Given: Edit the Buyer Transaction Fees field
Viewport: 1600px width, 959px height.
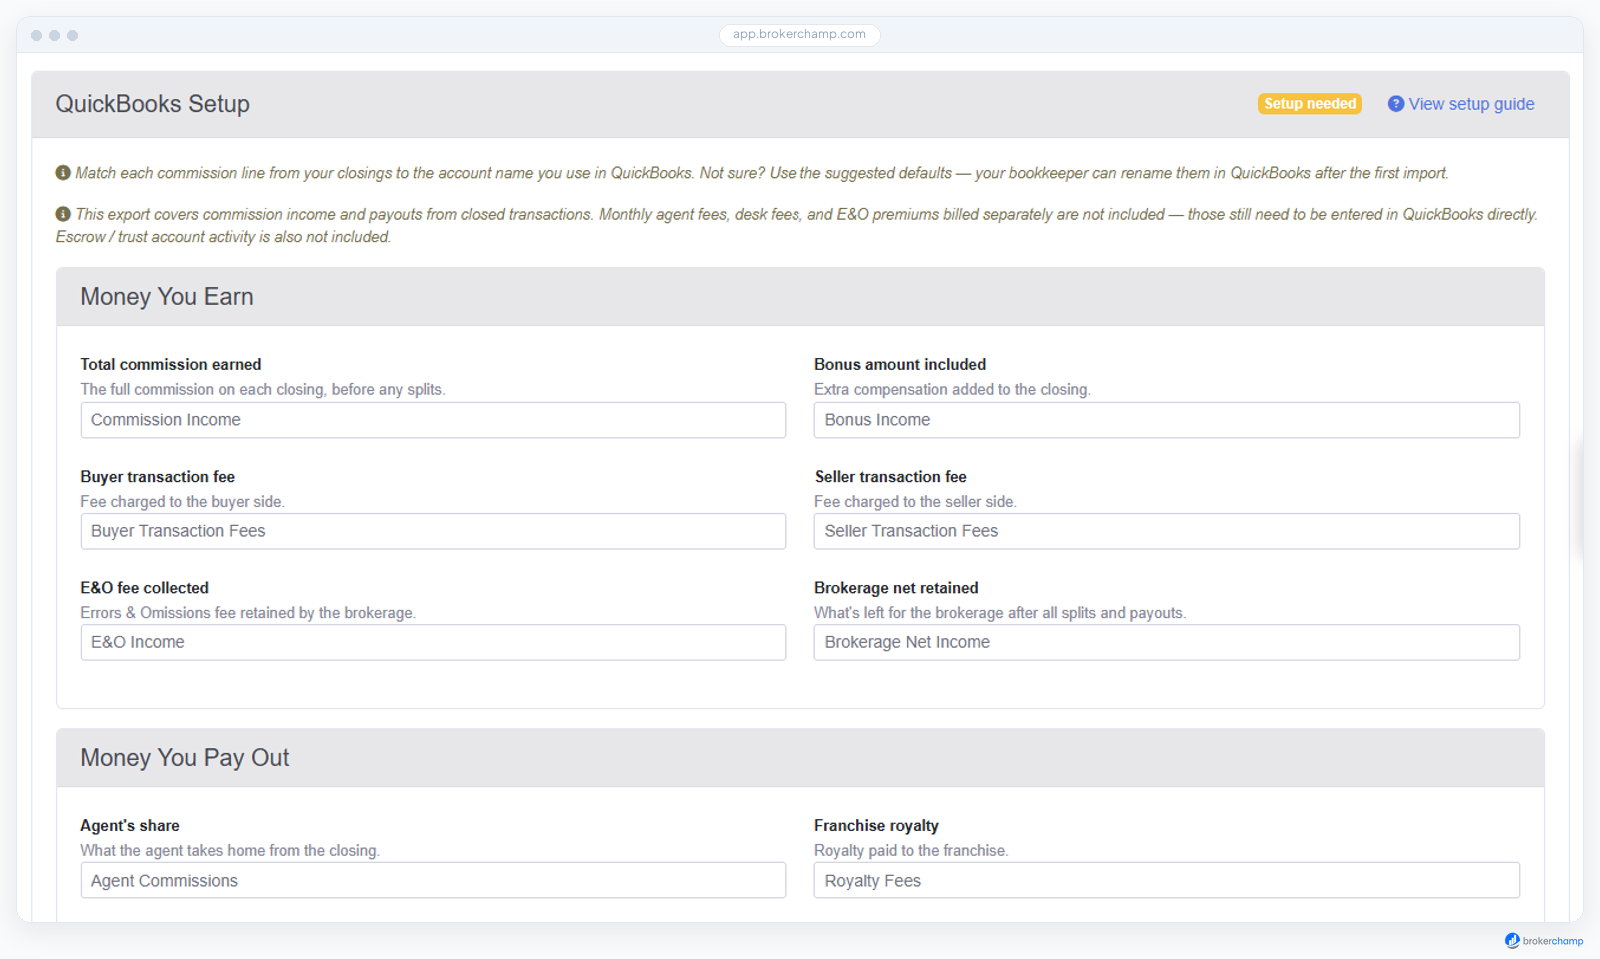Looking at the screenshot, I should [433, 531].
